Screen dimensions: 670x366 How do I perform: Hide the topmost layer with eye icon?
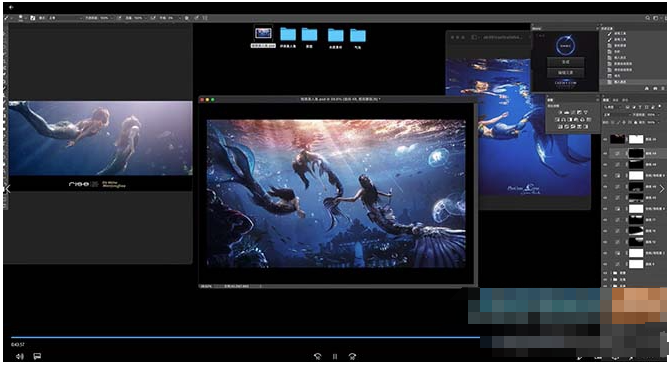605,139
